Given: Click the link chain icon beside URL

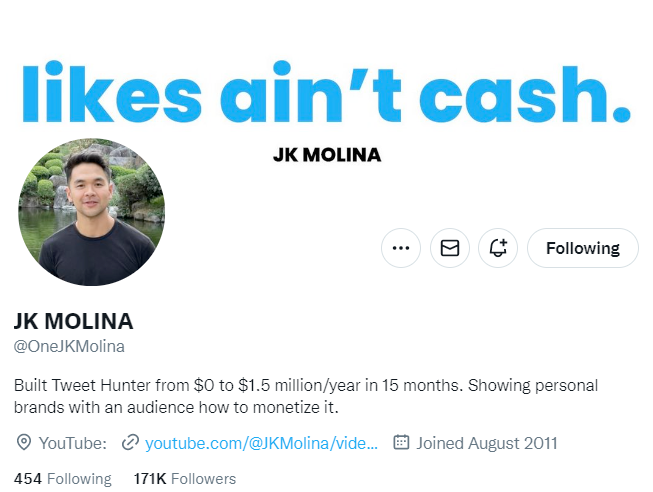Looking at the screenshot, I should coord(130,442).
